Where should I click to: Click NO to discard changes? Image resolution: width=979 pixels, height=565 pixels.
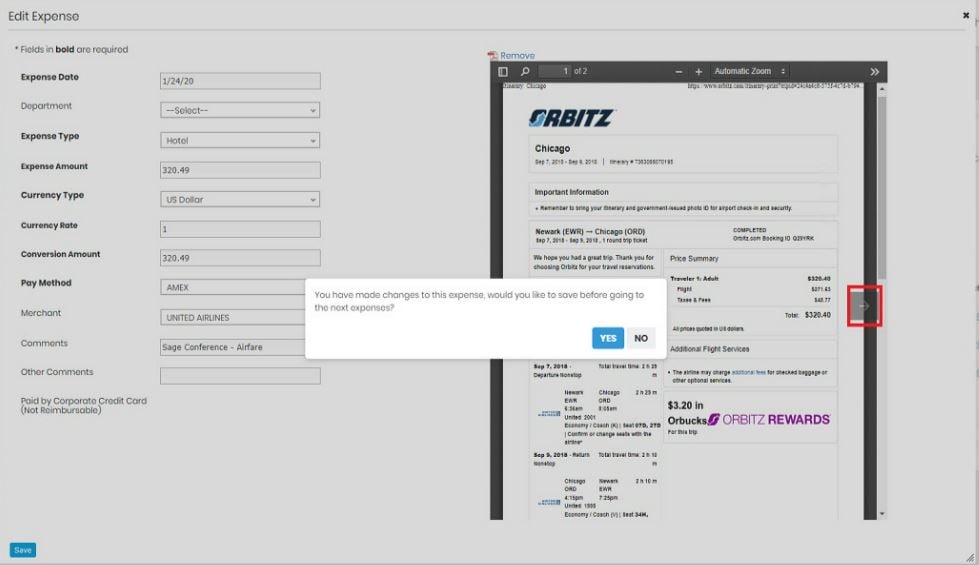coord(641,338)
